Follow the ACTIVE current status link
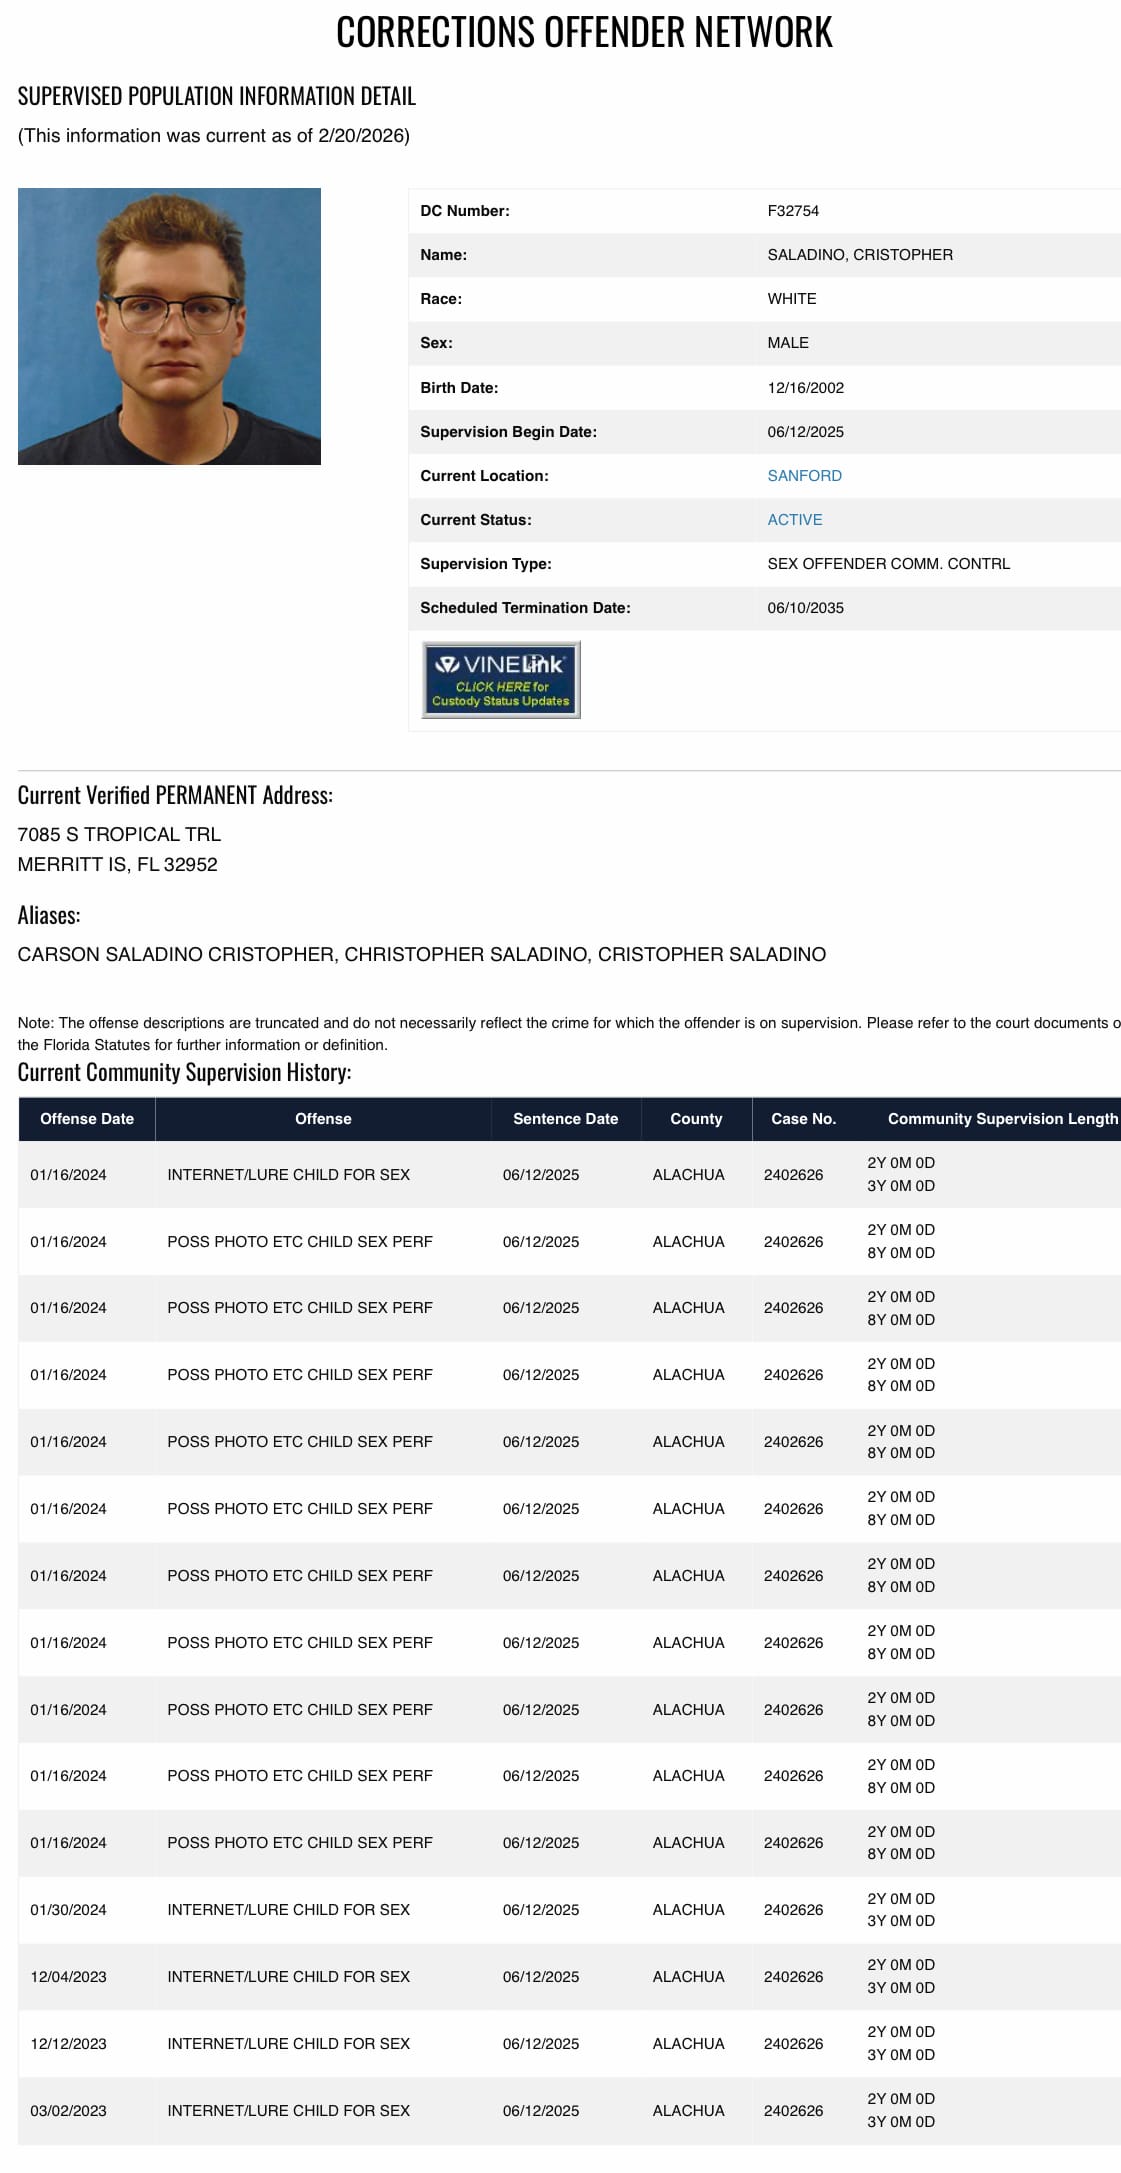The width and height of the screenshot is (1121, 2173). click(x=795, y=520)
